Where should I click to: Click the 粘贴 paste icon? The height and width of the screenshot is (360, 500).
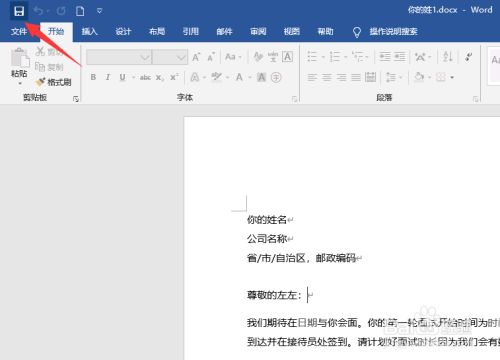pyautogui.click(x=19, y=57)
